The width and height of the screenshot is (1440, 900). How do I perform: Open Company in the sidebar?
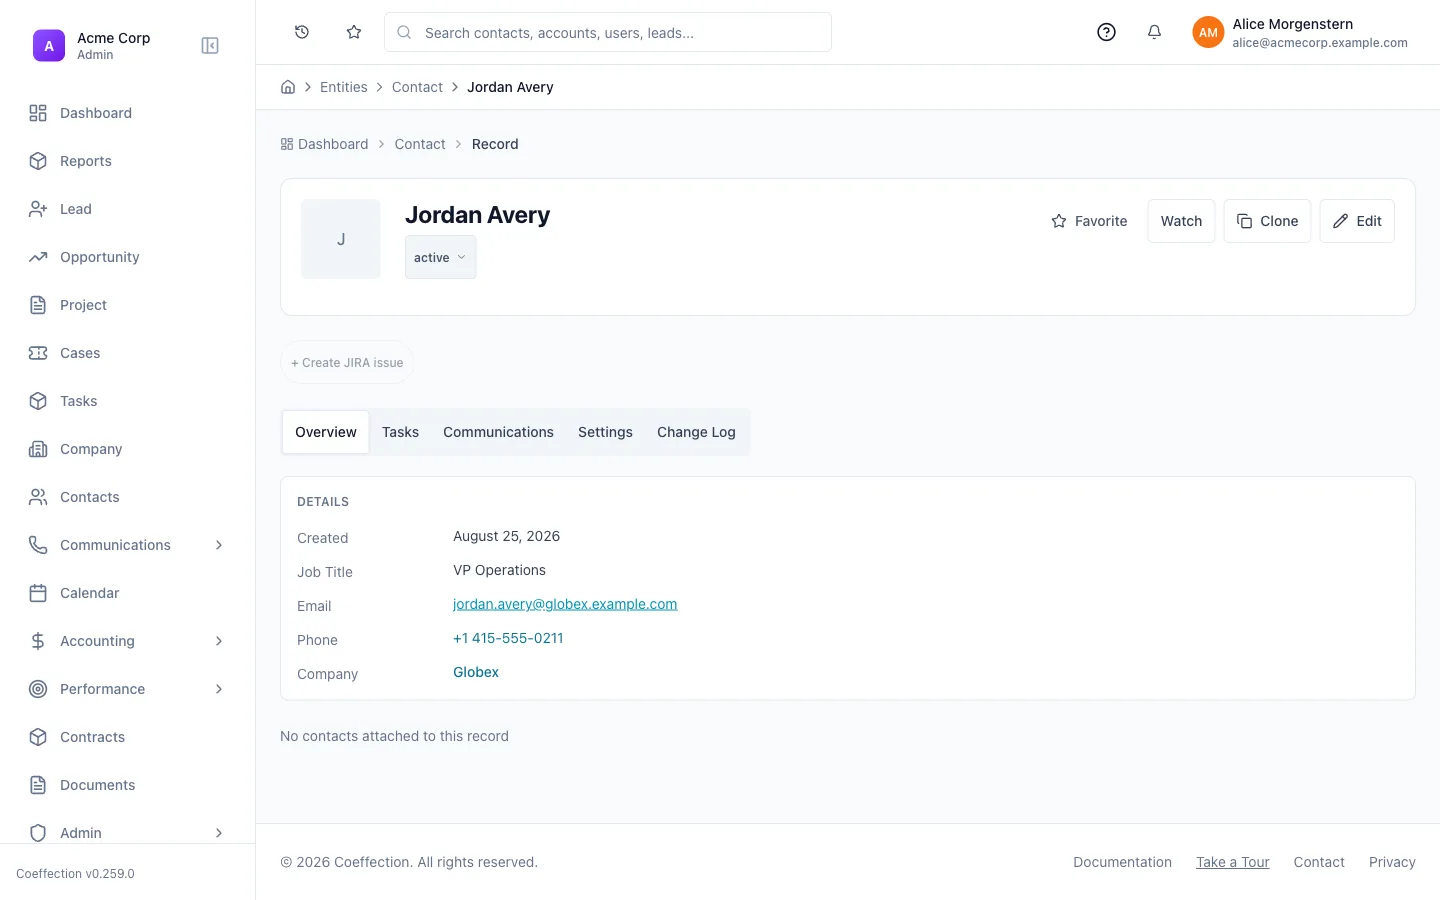coord(128,449)
